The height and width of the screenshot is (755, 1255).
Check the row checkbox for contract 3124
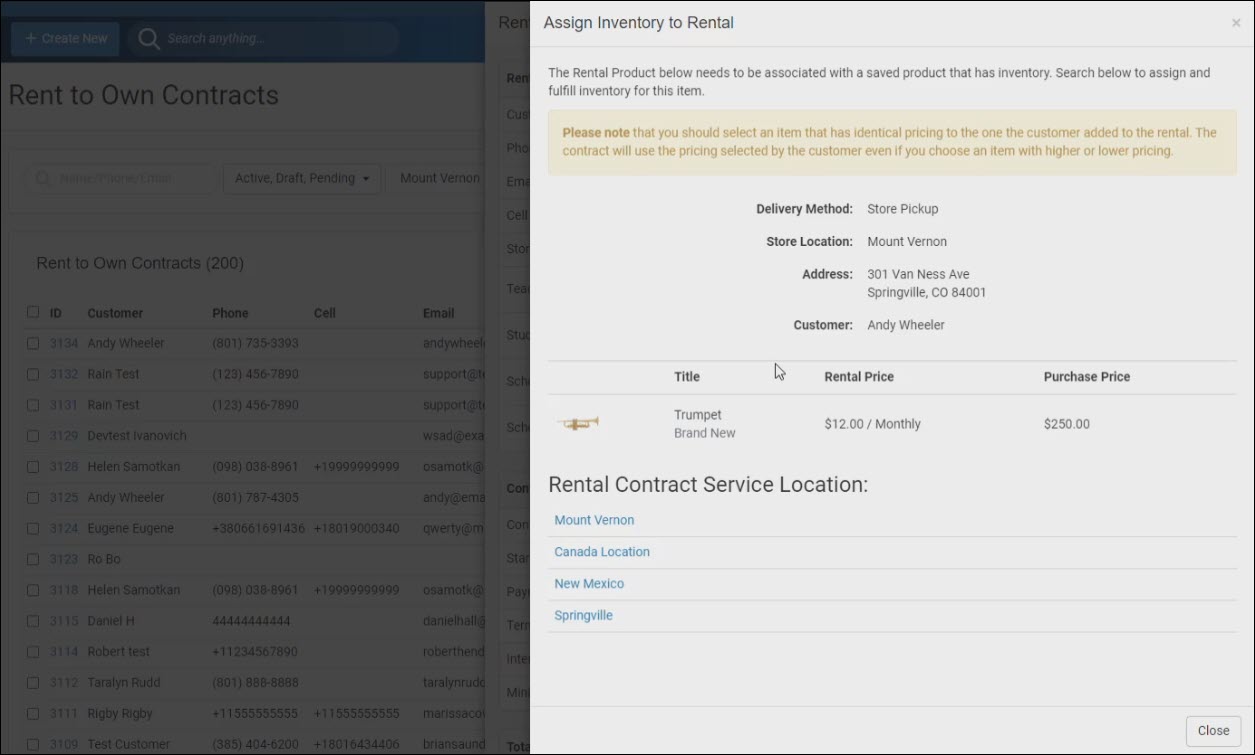pyautogui.click(x=33, y=528)
